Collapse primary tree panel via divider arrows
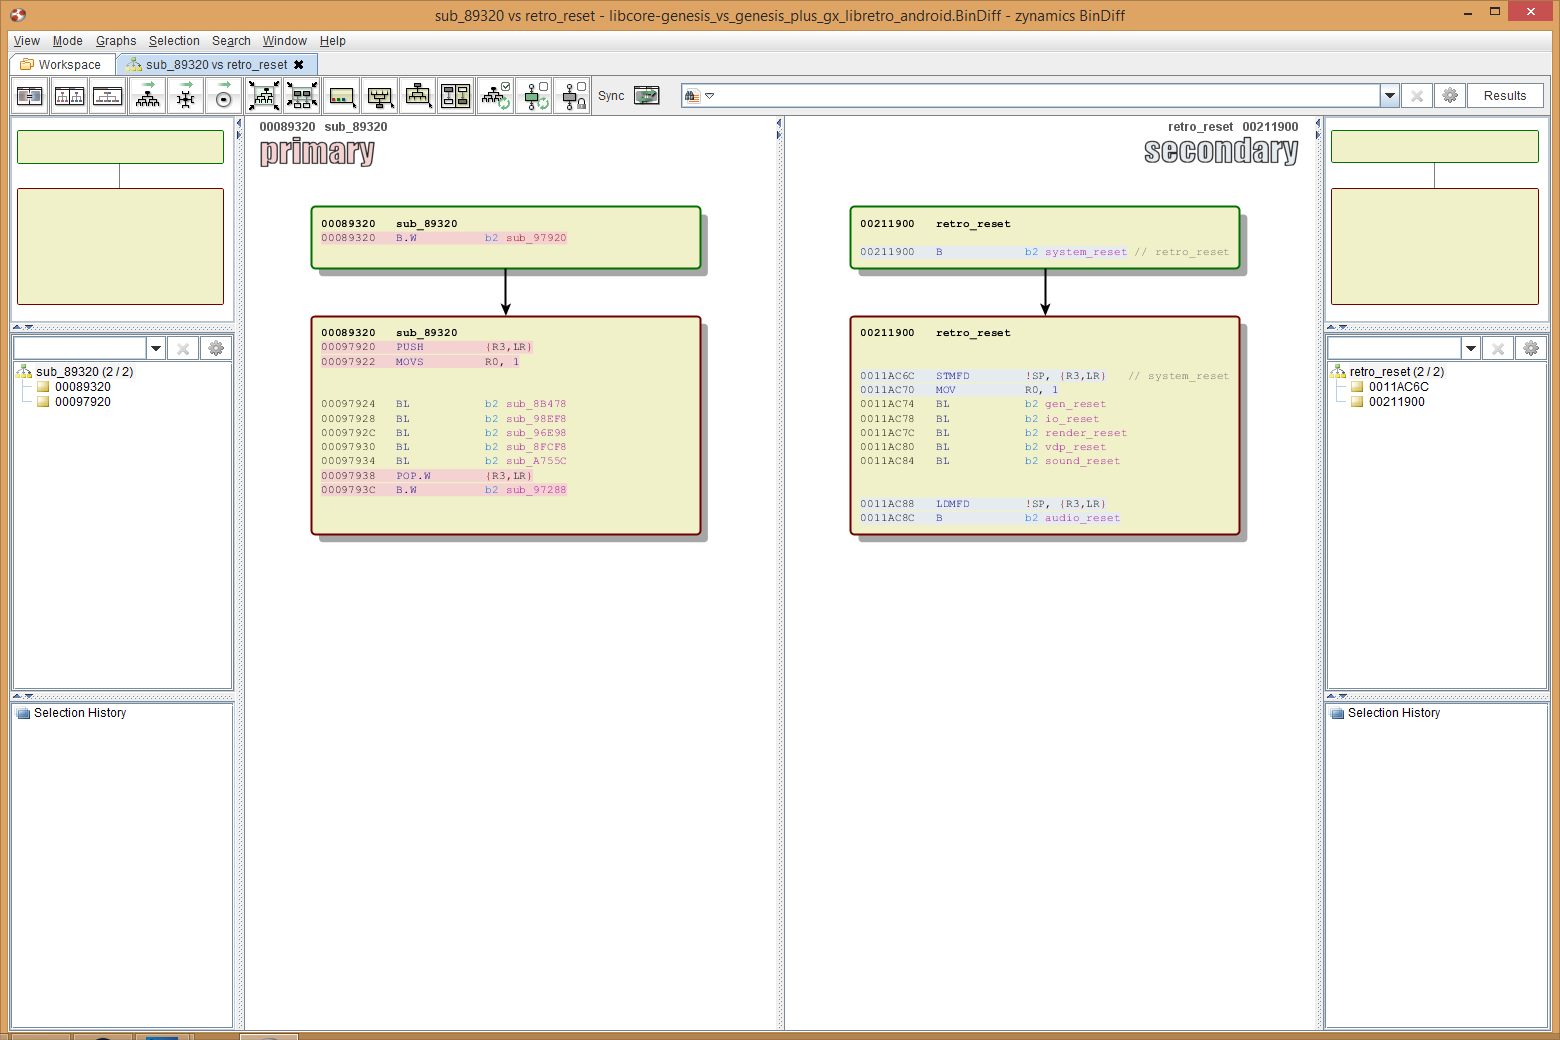 click(22, 696)
